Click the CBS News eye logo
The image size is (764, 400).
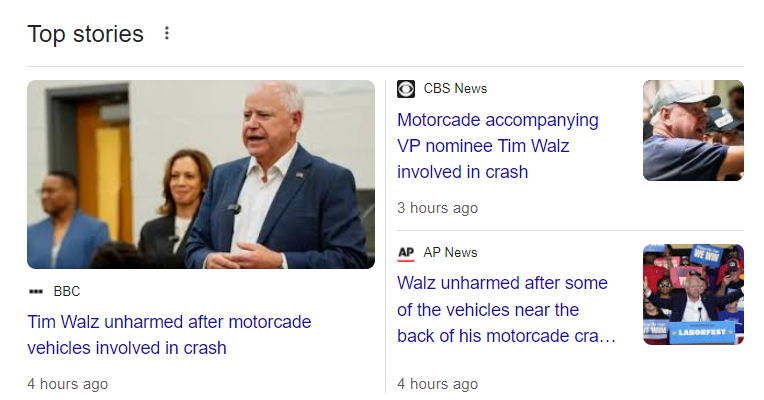tap(406, 89)
